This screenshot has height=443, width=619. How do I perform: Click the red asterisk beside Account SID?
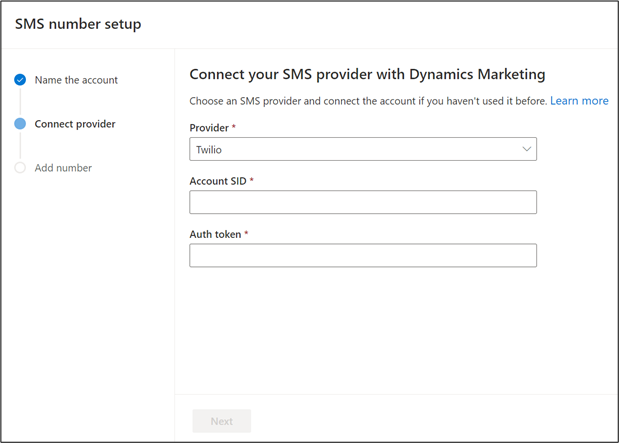click(252, 181)
